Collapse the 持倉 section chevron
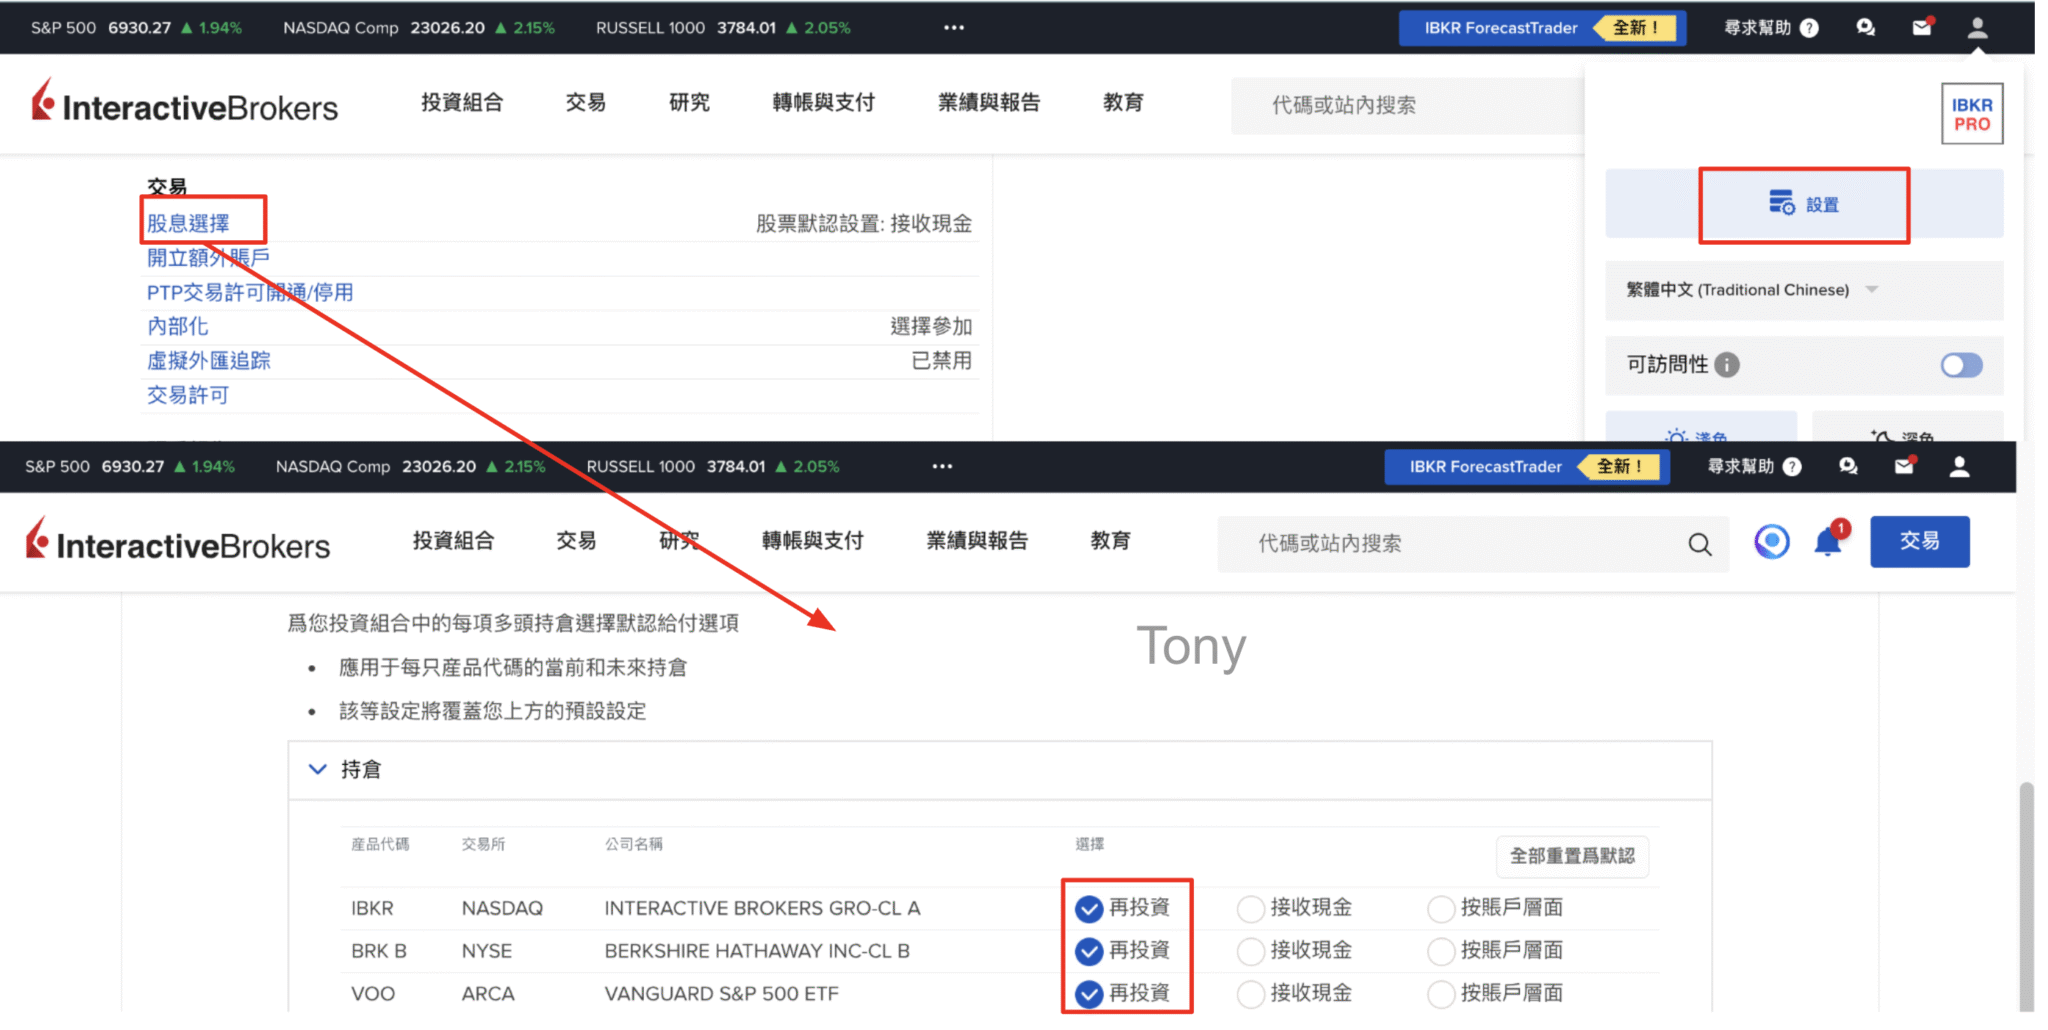This screenshot has height=1030, width=2048. 318,769
